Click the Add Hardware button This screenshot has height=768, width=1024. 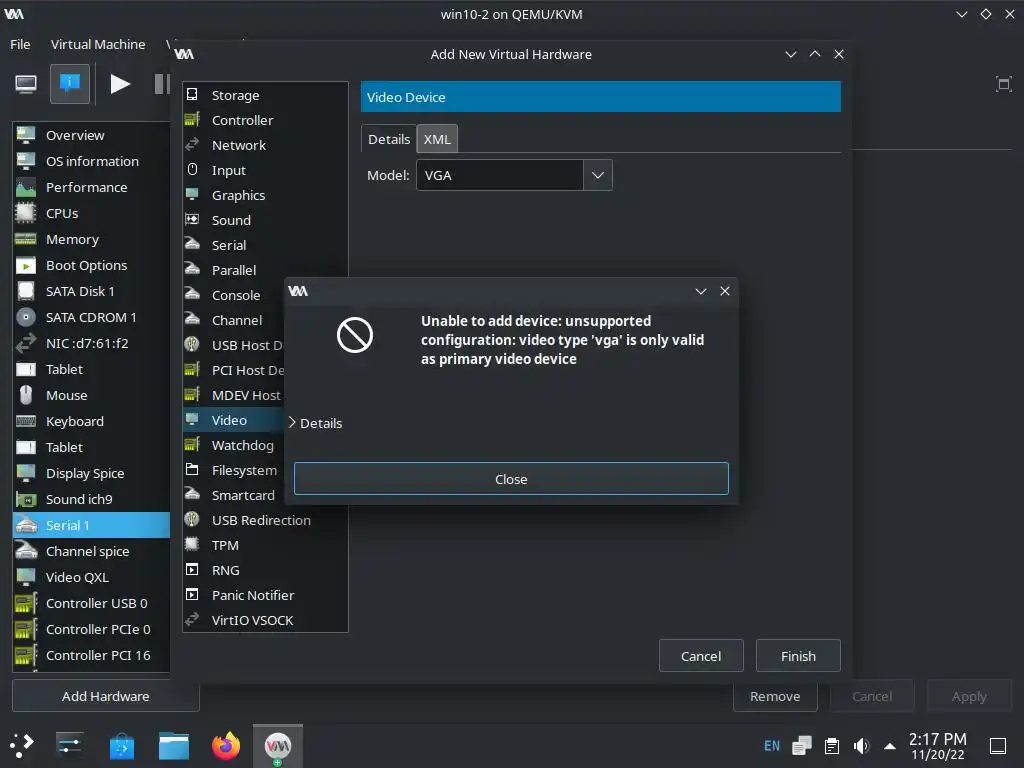click(x=106, y=696)
